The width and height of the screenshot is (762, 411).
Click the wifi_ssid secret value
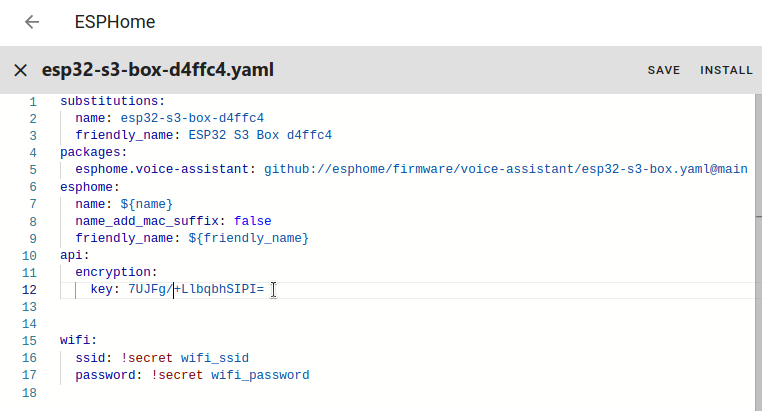(214, 358)
